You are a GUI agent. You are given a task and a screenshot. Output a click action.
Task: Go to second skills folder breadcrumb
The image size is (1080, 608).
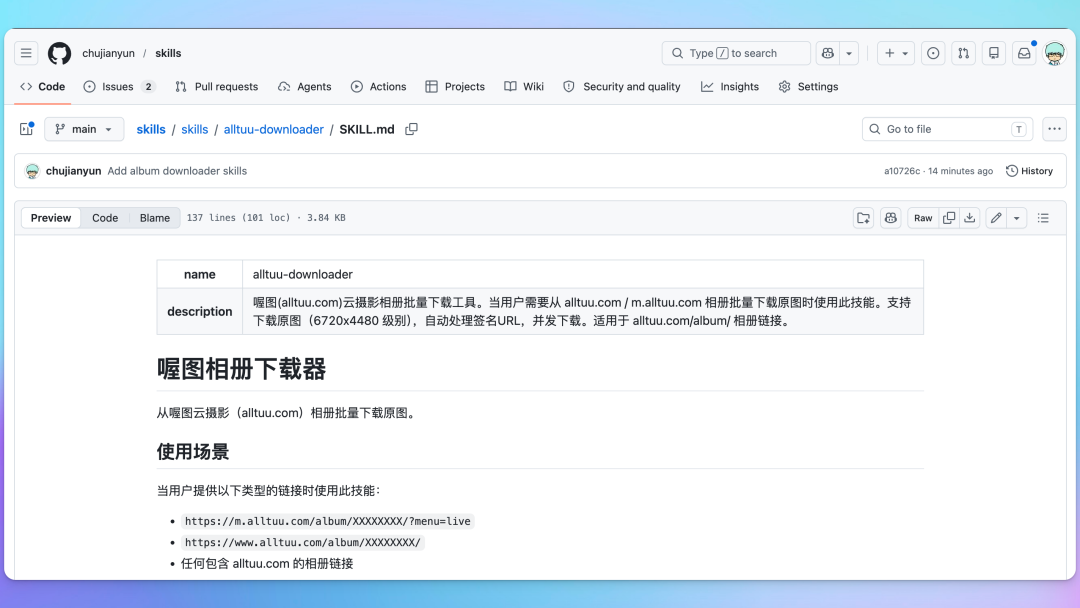pos(195,129)
